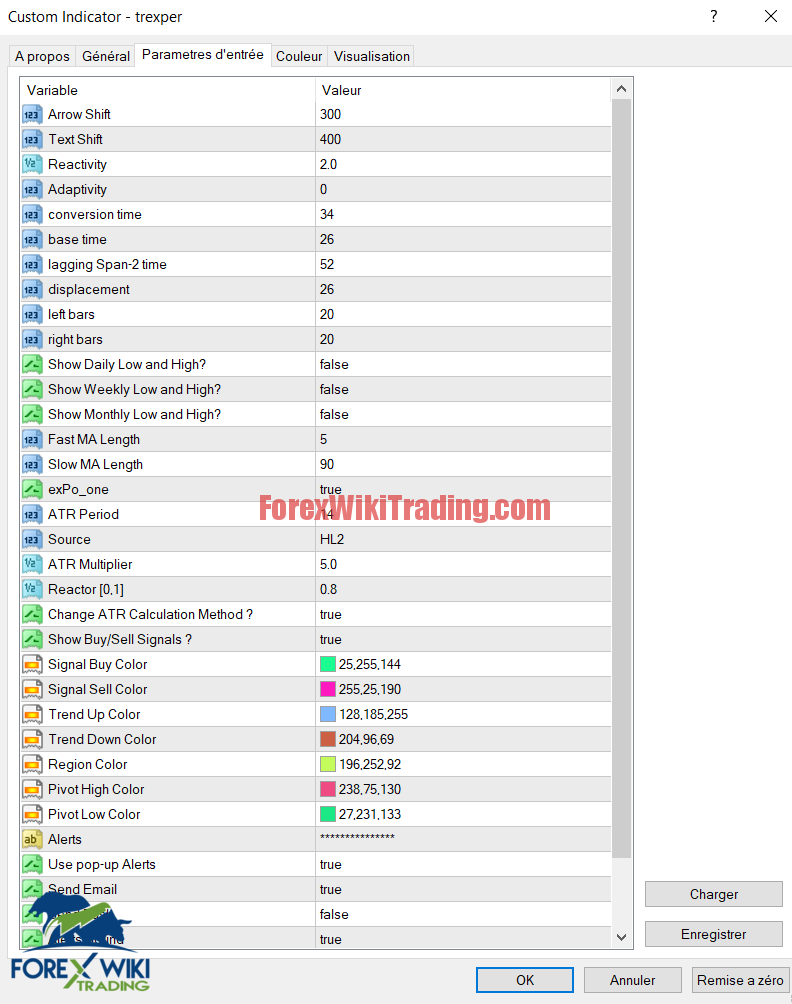Click the icon beside Slow MA Length
792x1004 pixels.
point(32,464)
